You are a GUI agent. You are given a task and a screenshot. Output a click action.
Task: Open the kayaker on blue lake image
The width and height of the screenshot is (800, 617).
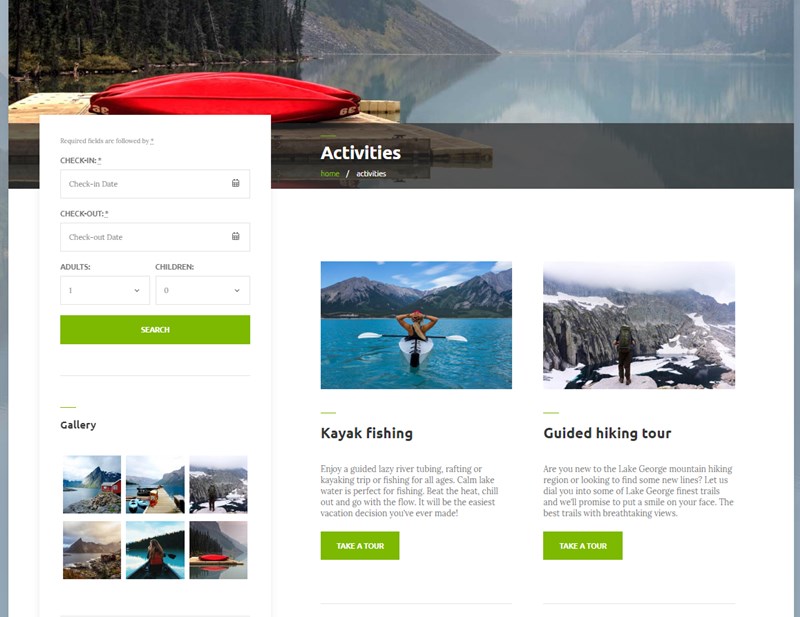point(416,325)
